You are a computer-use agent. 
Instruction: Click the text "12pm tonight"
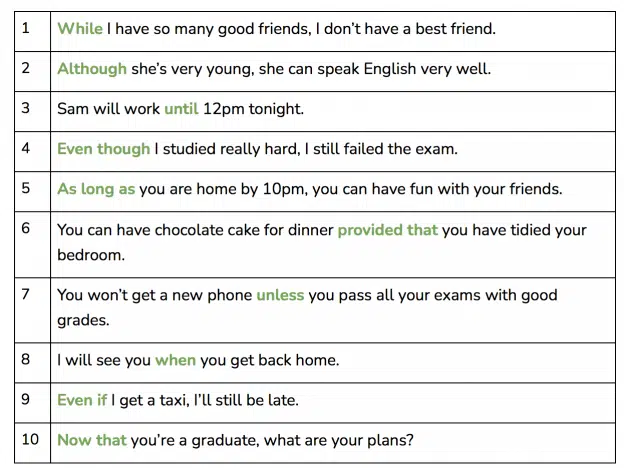point(253,109)
